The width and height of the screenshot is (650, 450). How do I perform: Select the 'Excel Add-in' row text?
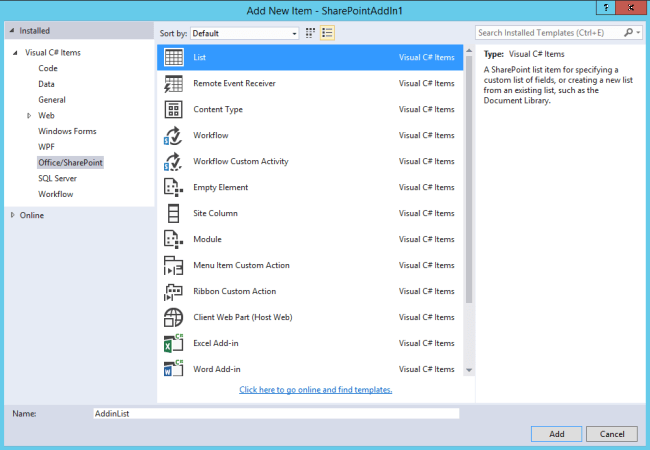(x=216, y=343)
